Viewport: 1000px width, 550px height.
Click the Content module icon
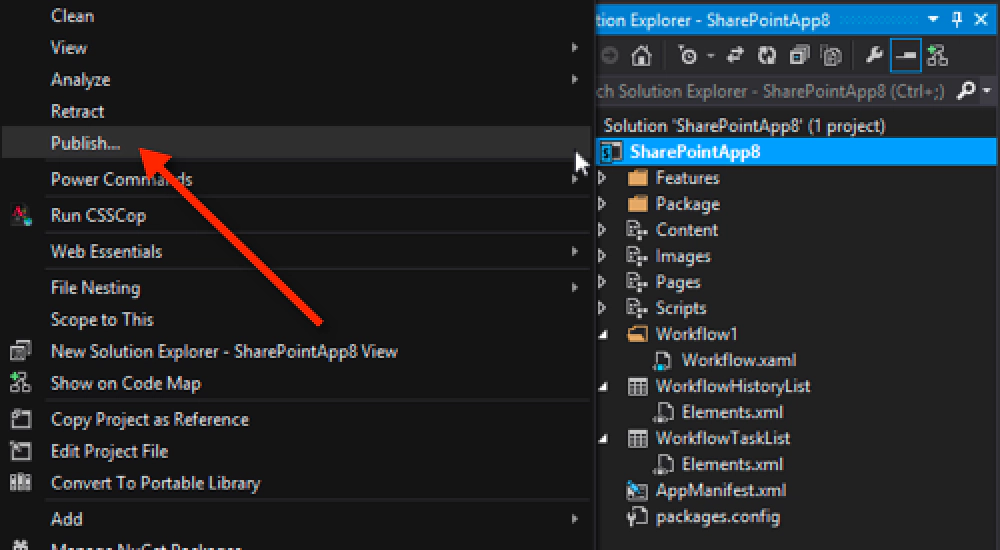point(637,230)
